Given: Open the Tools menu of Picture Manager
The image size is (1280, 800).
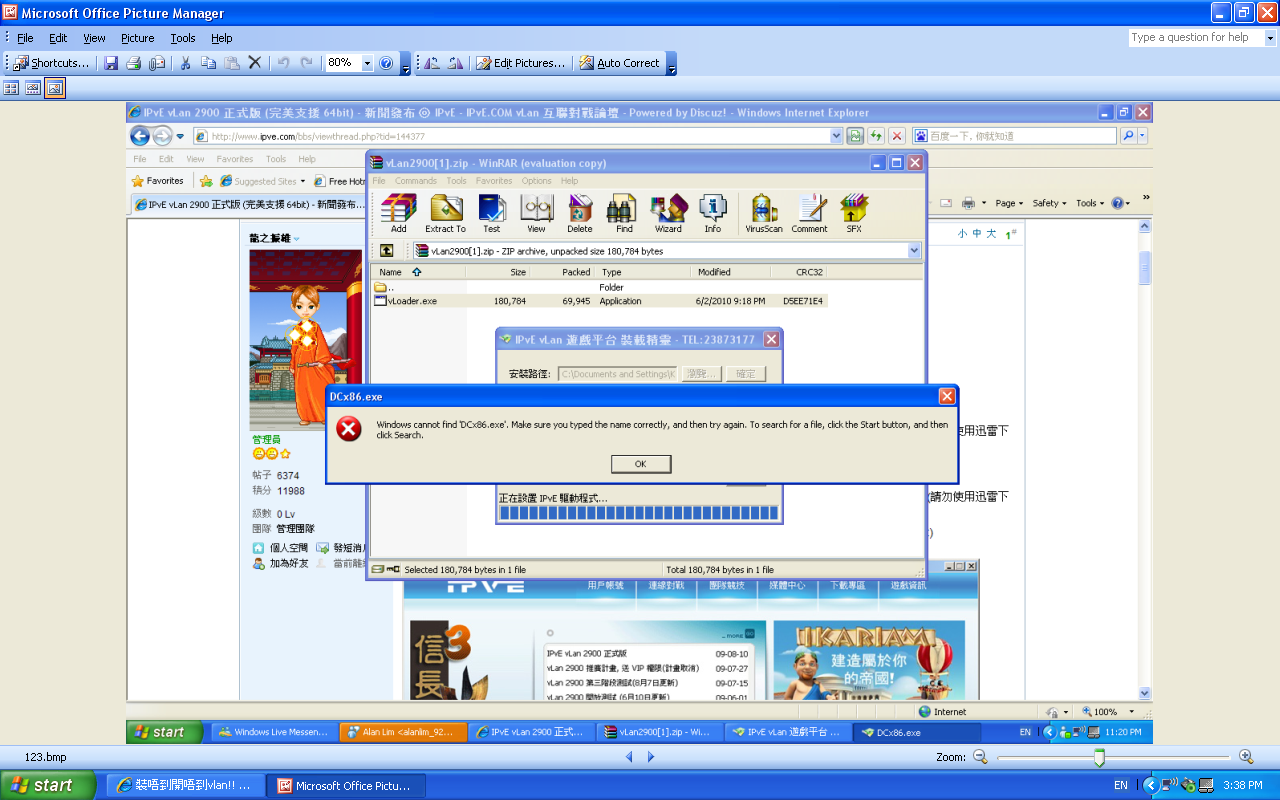Looking at the screenshot, I should click(183, 38).
